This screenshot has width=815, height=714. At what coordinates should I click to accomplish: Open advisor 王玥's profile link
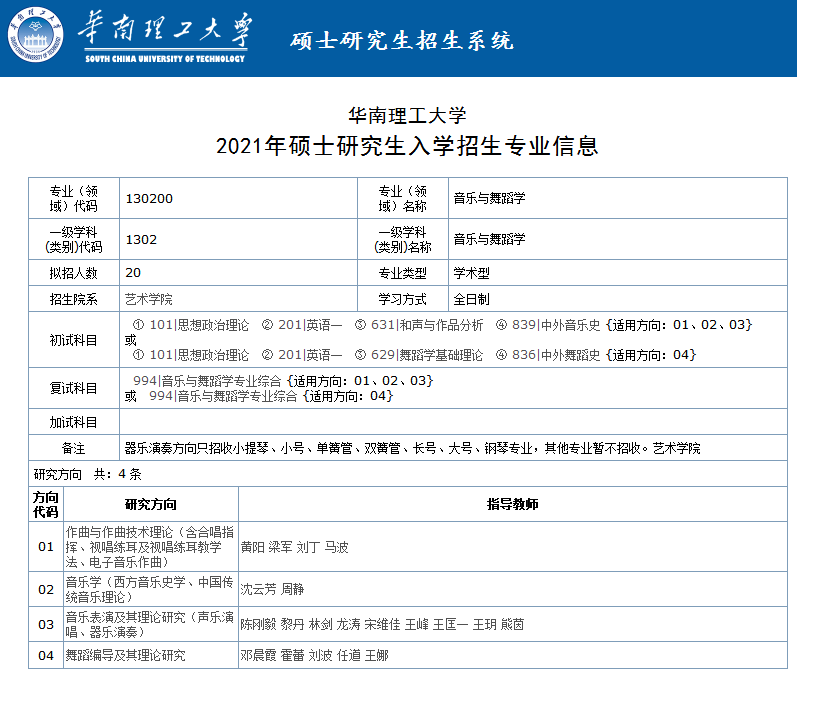(x=484, y=625)
